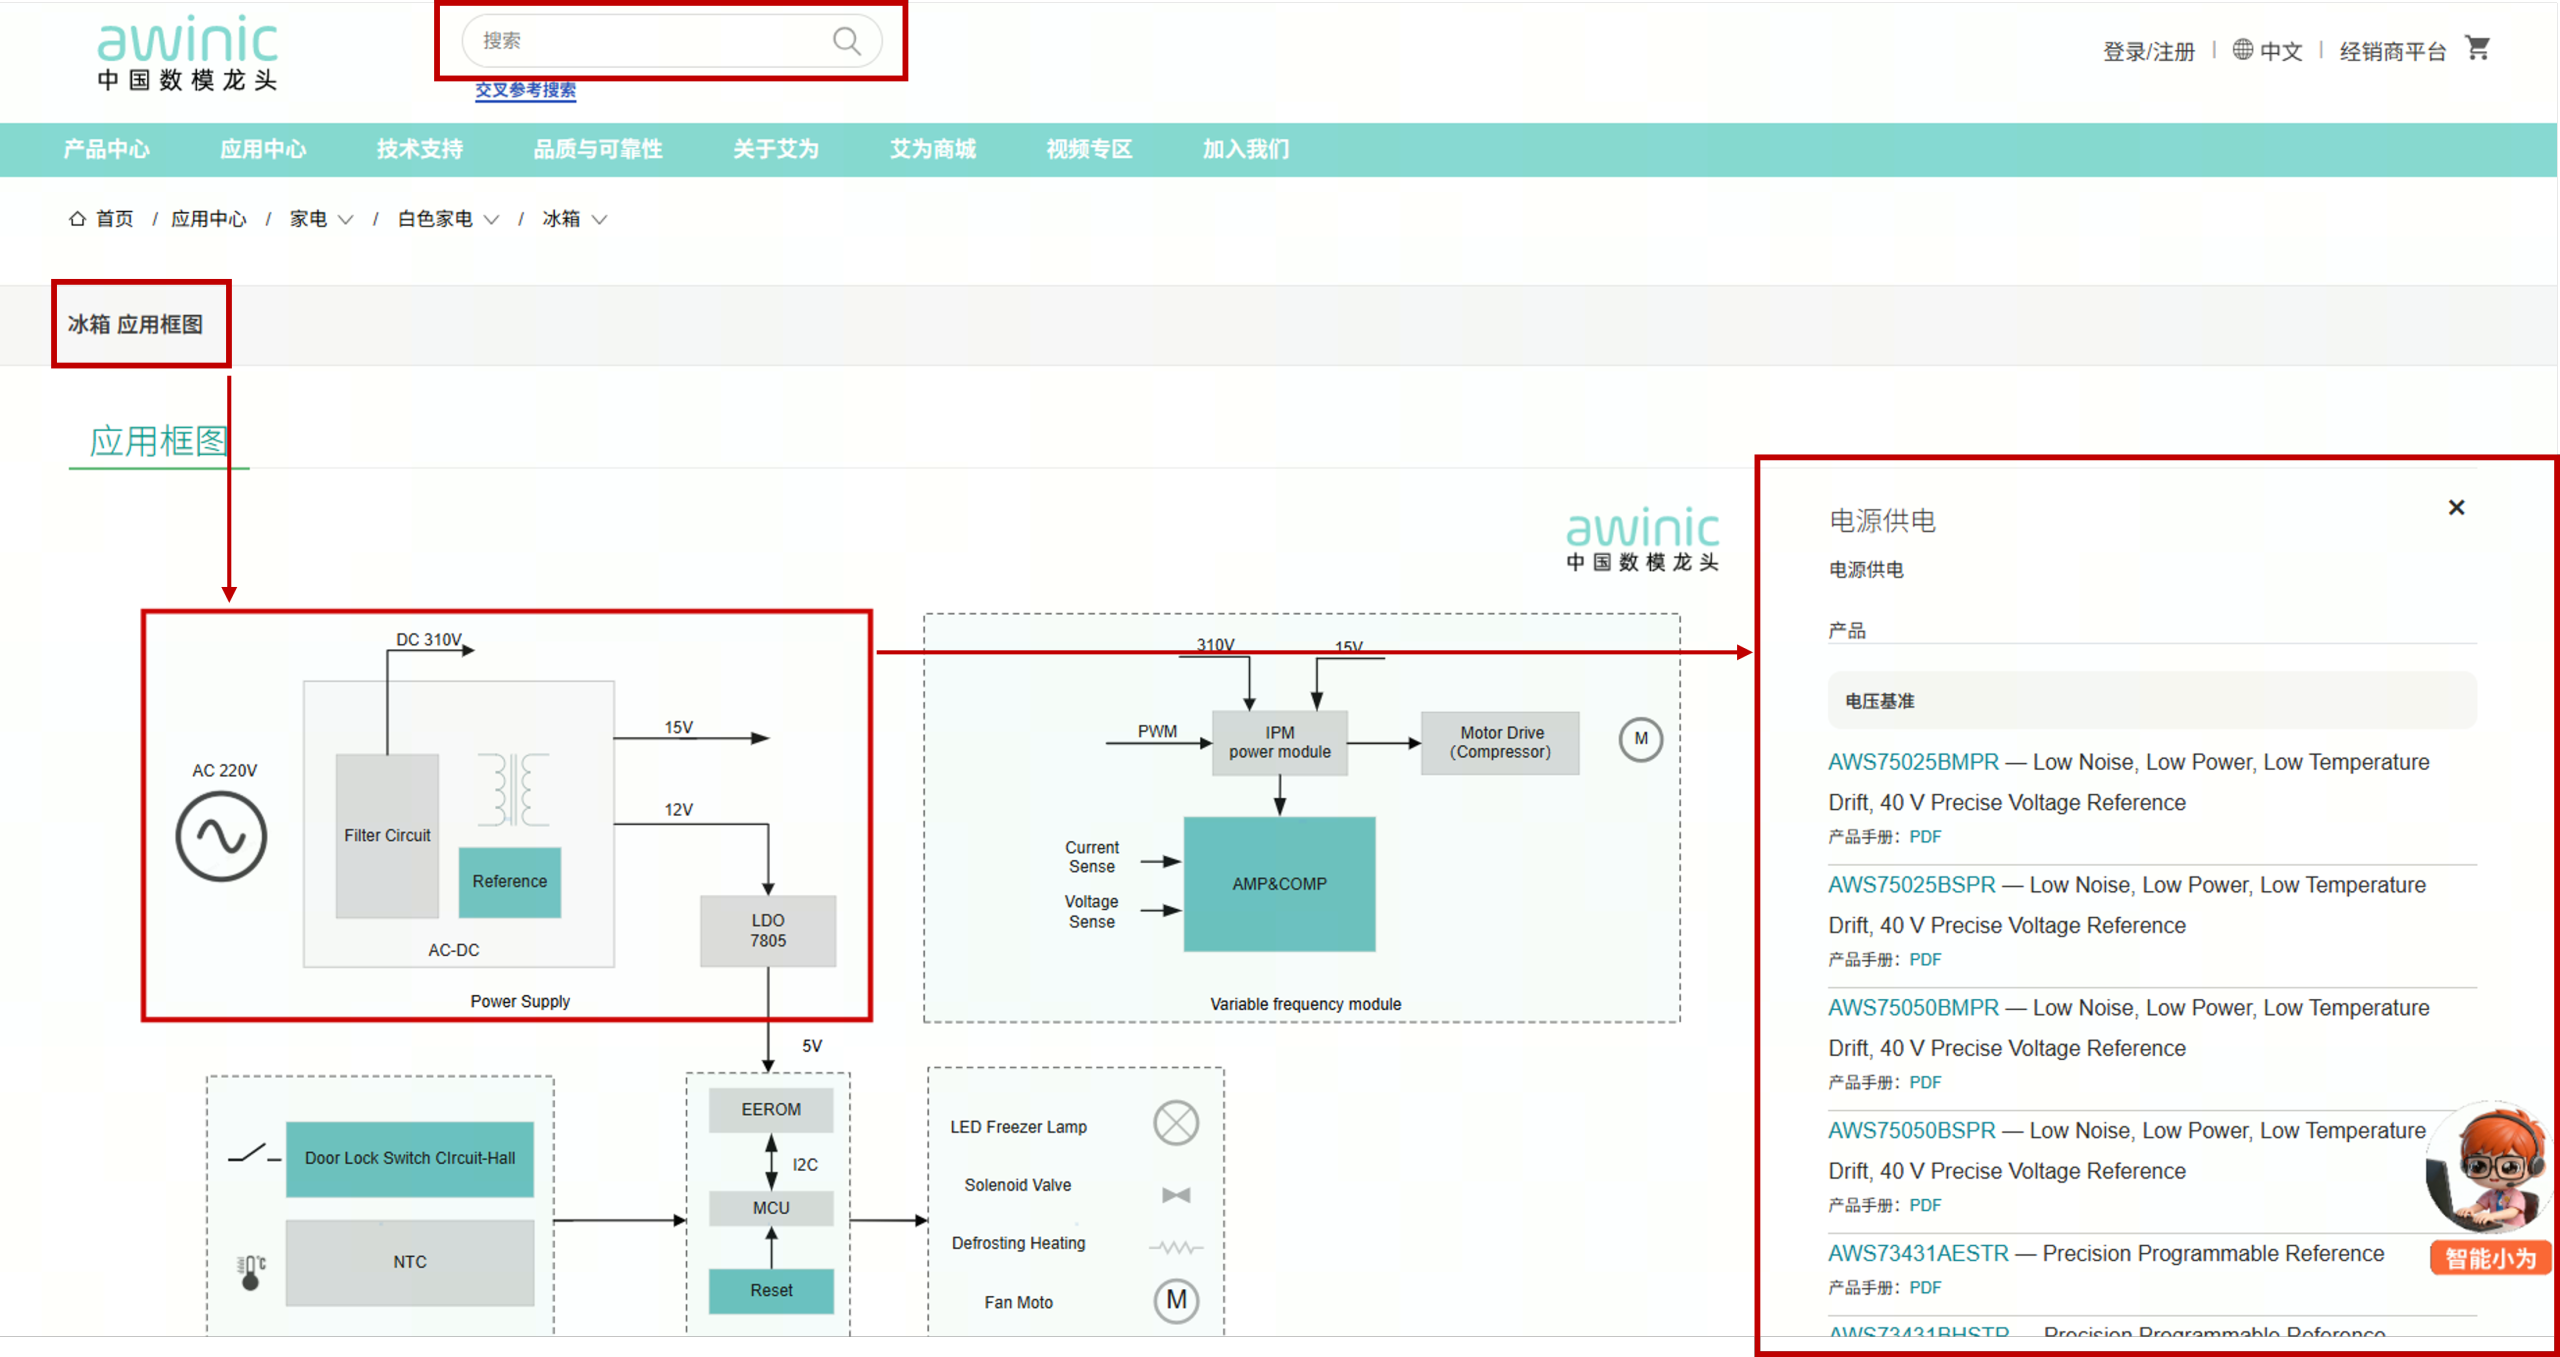Open the 产品中心 menu

point(107,150)
